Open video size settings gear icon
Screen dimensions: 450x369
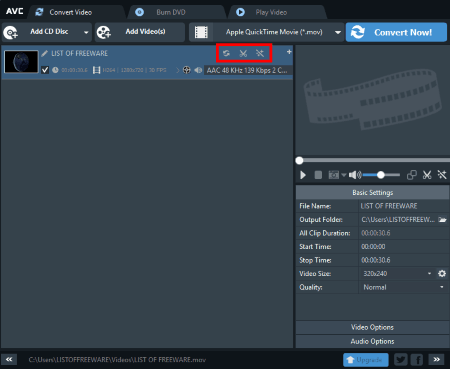[442, 274]
